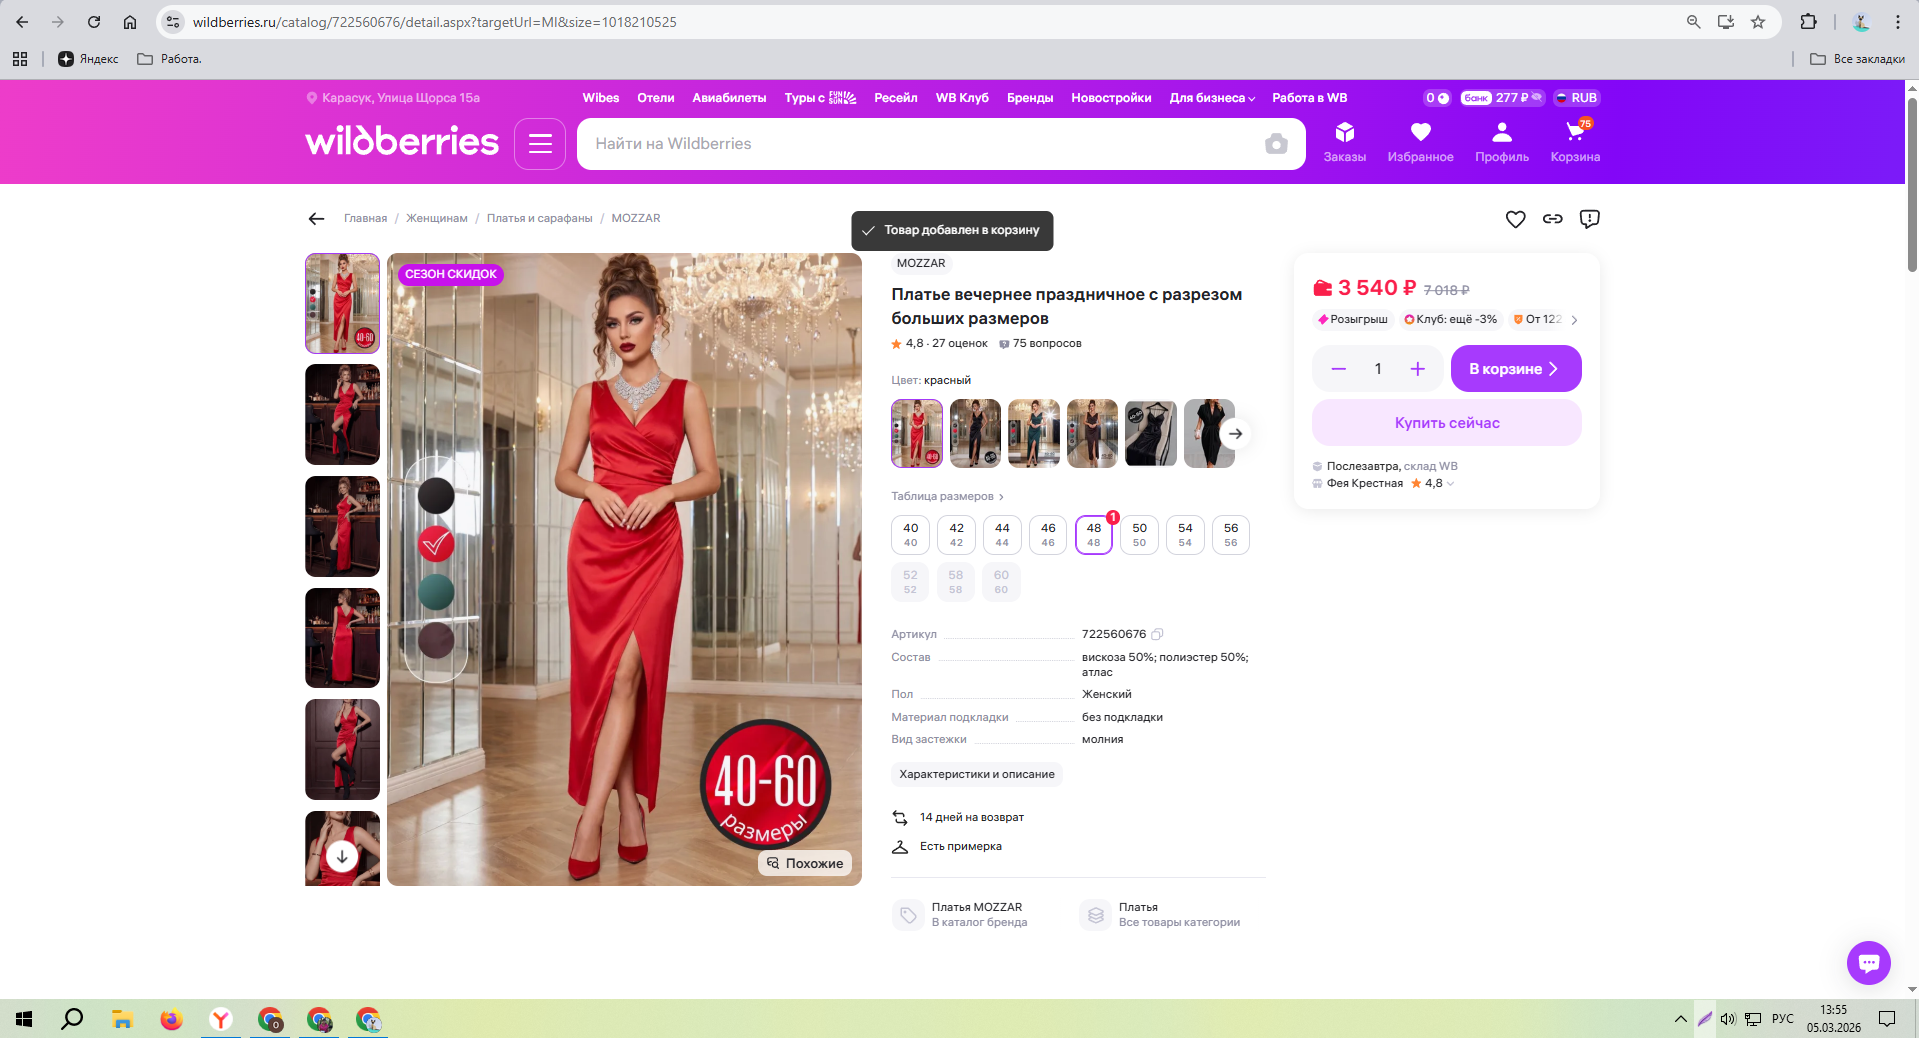Open the Новостройки menu item
Viewport: 1919px width, 1038px height.
[x=1111, y=98]
